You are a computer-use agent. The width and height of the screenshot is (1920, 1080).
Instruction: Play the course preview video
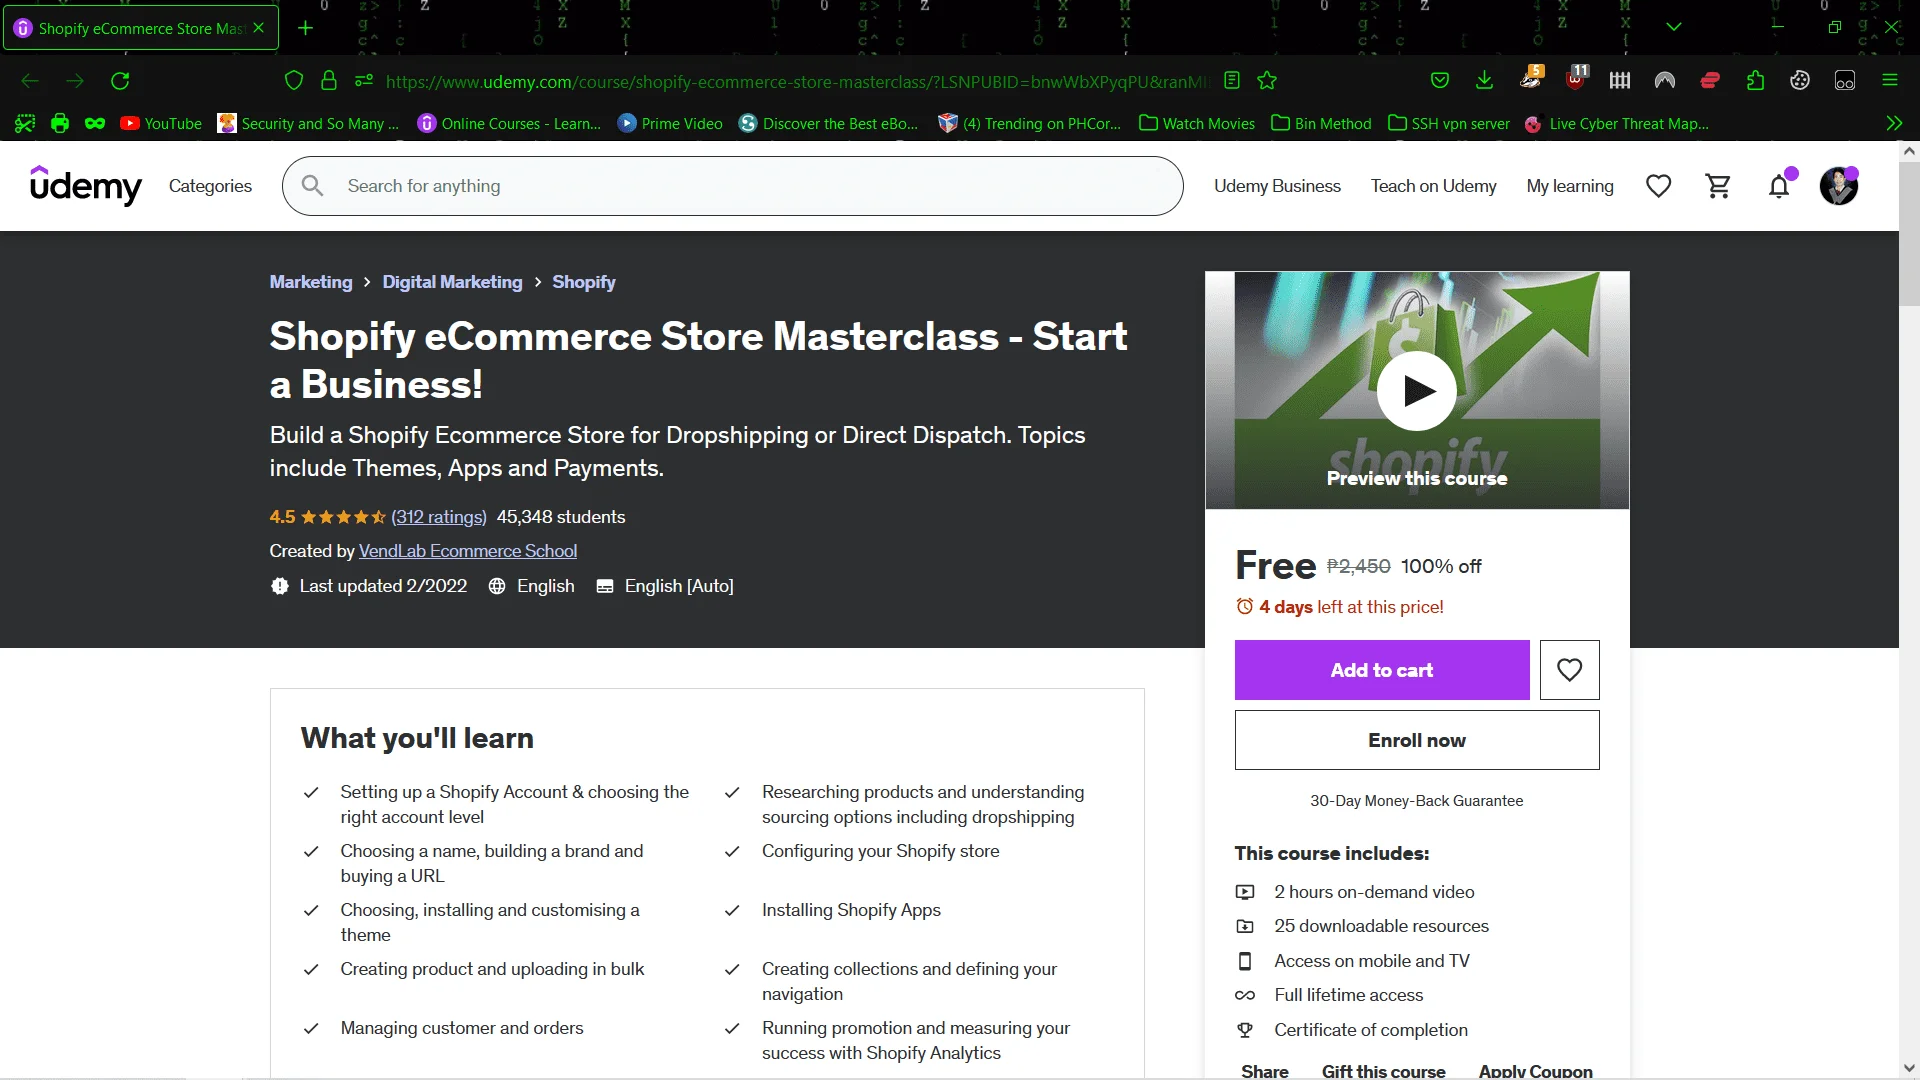pyautogui.click(x=1417, y=391)
